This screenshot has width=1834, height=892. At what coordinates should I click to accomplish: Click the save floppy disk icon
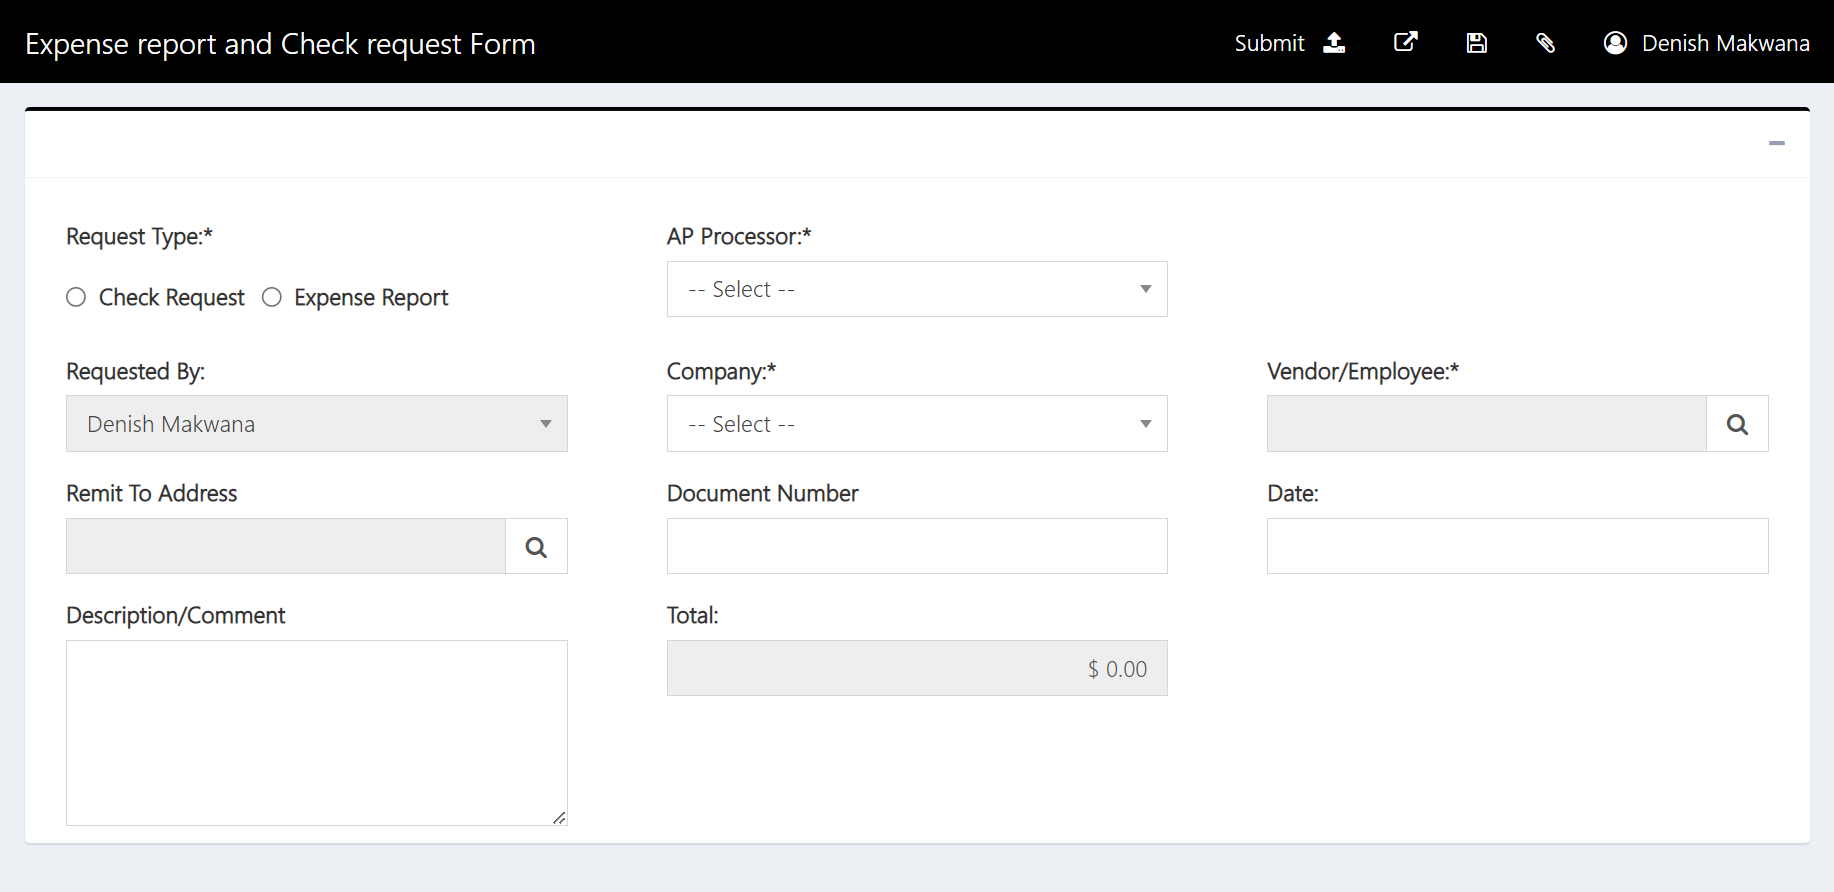point(1476,43)
